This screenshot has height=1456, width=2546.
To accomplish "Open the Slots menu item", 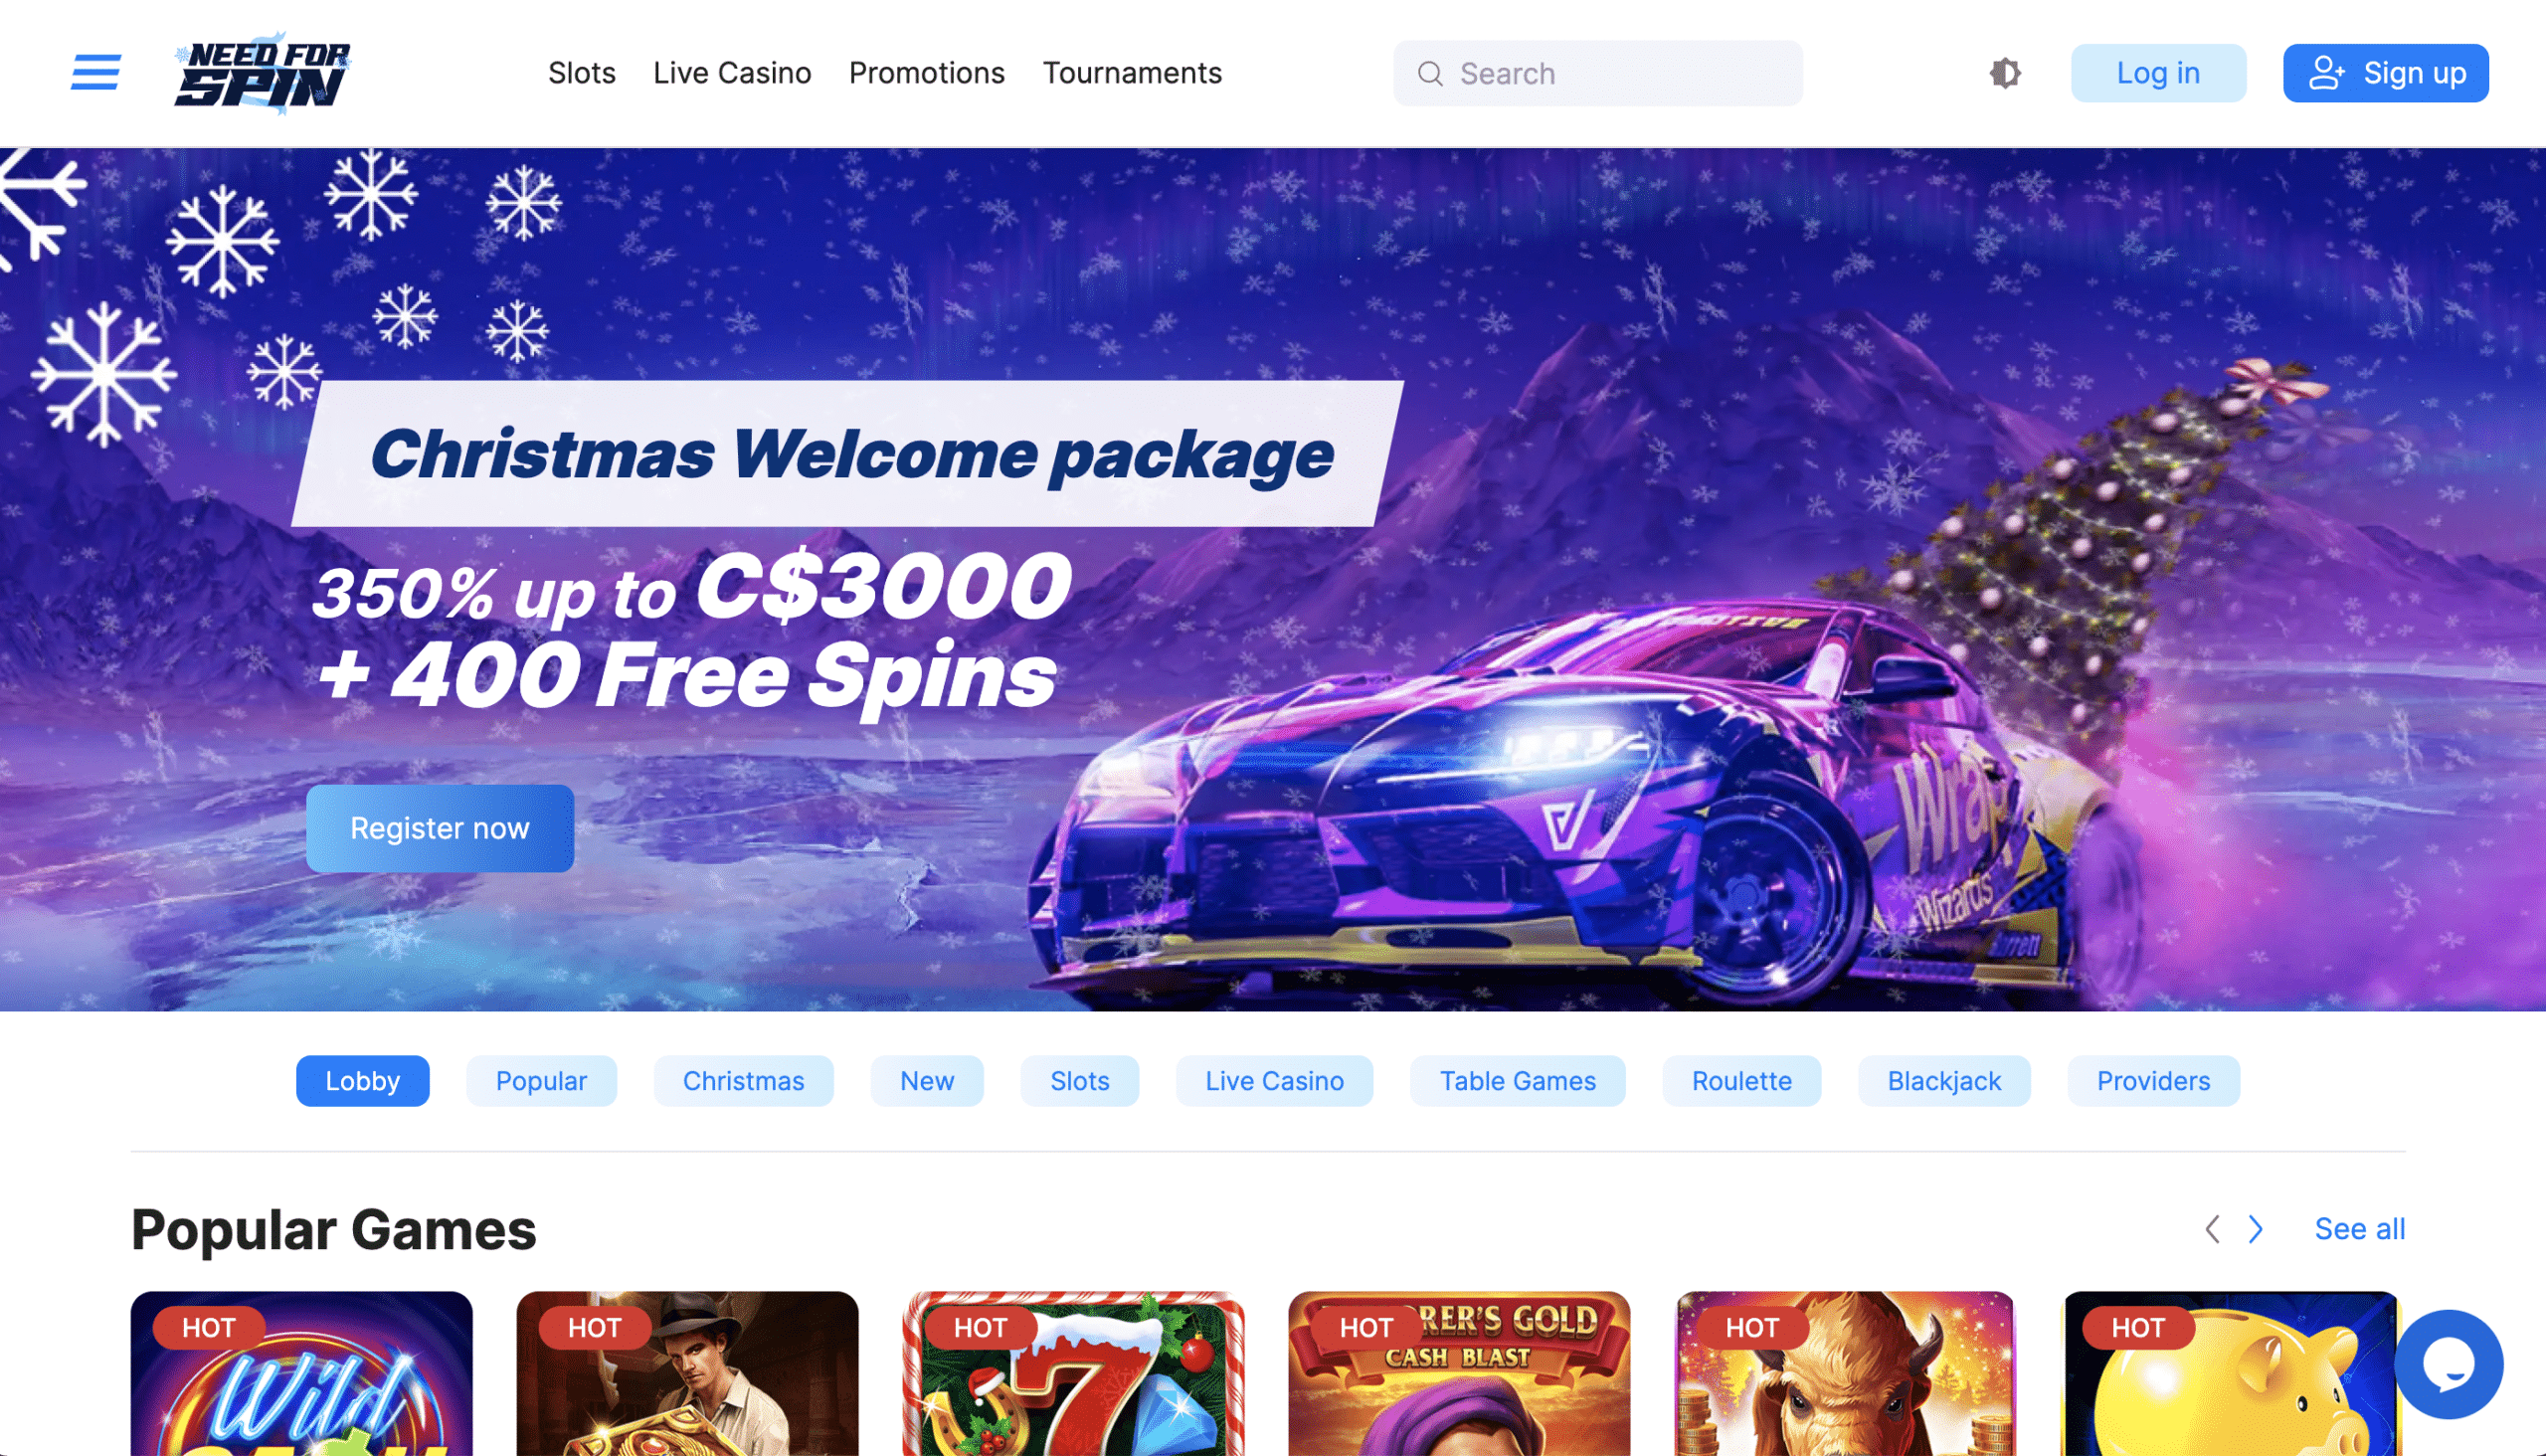I will [582, 73].
